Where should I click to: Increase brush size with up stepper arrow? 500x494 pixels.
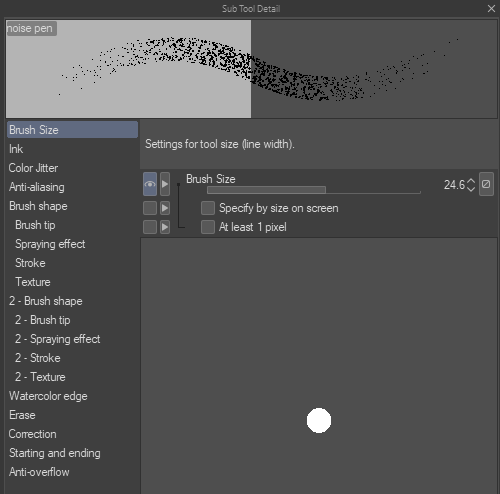[471, 181]
